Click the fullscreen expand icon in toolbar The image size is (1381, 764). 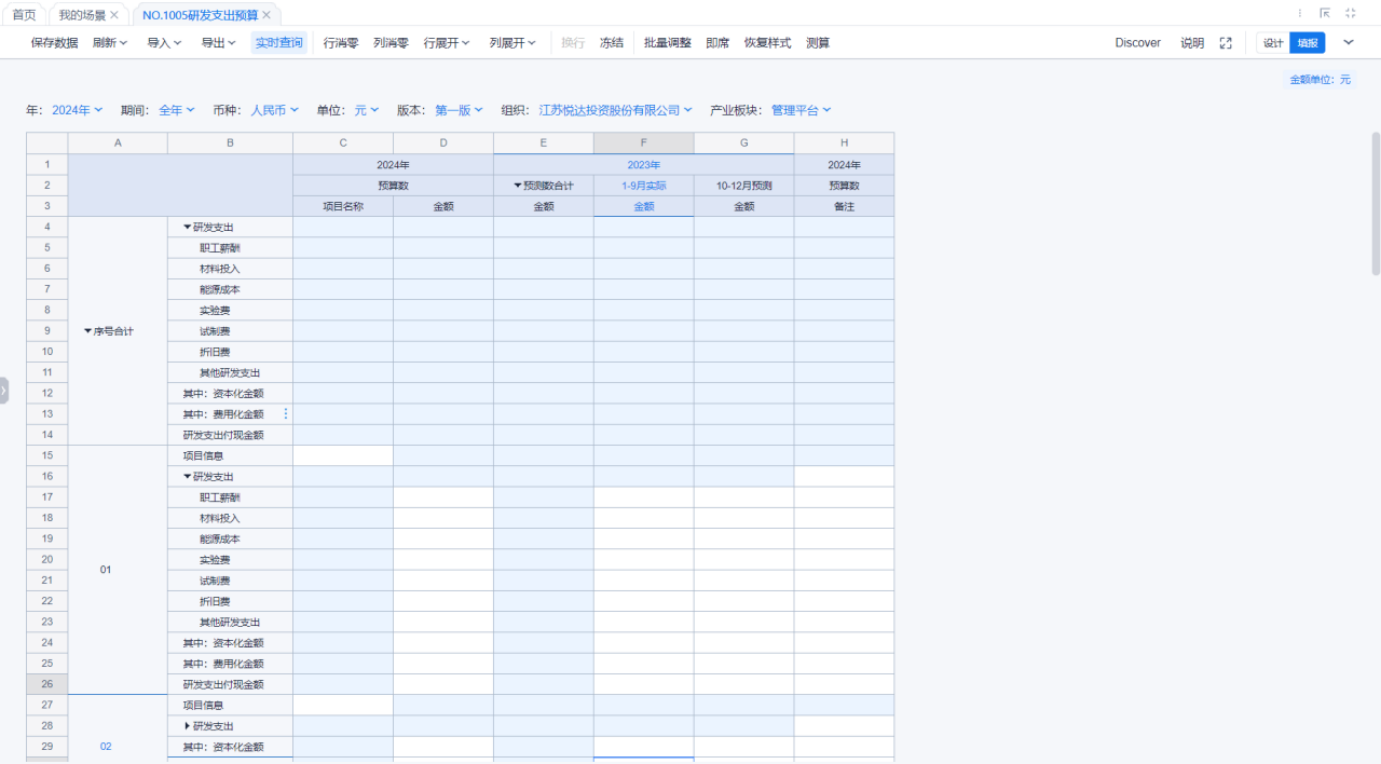1225,43
